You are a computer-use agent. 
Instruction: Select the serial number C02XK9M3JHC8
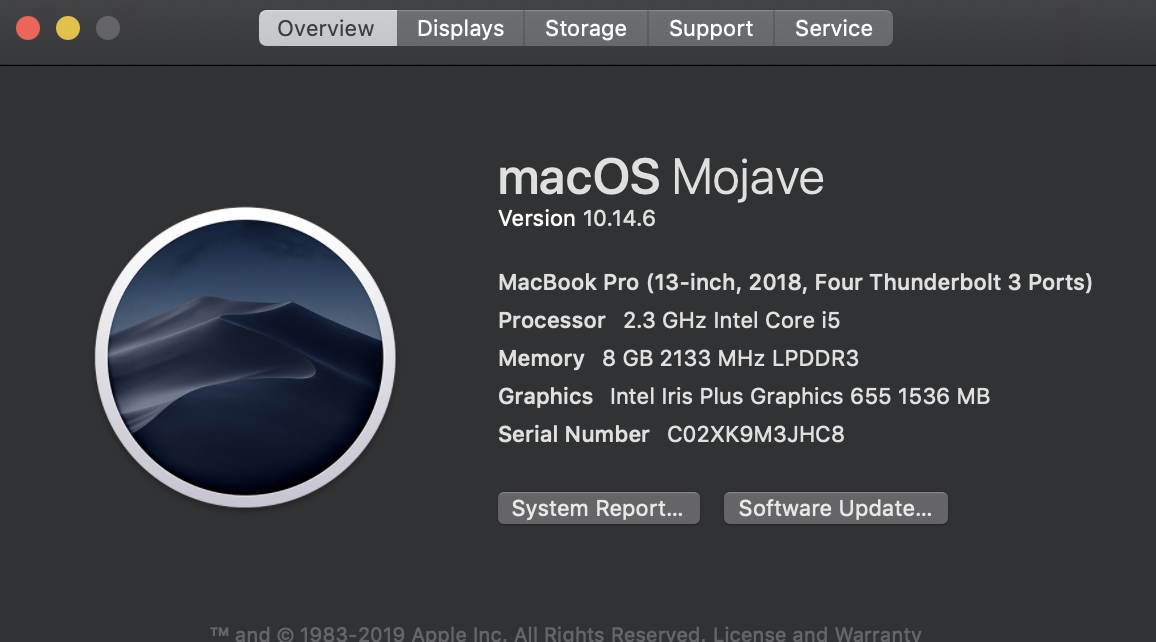pyautogui.click(x=755, y=434)
